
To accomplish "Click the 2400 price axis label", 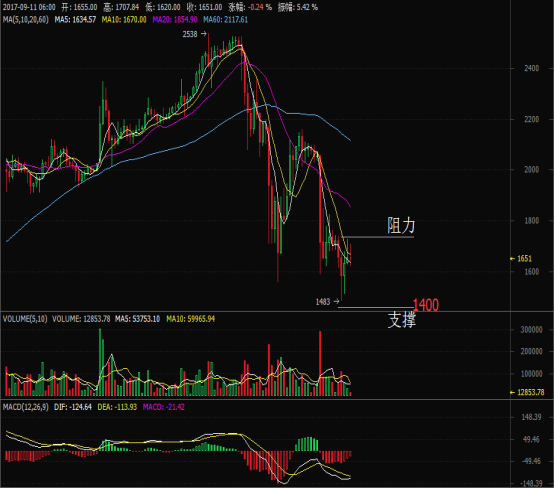I will (x=531, y=68).
